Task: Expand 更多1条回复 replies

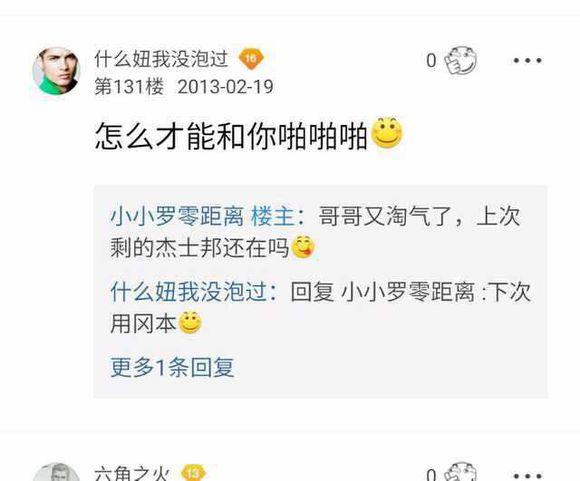Action: coord(172,367)
